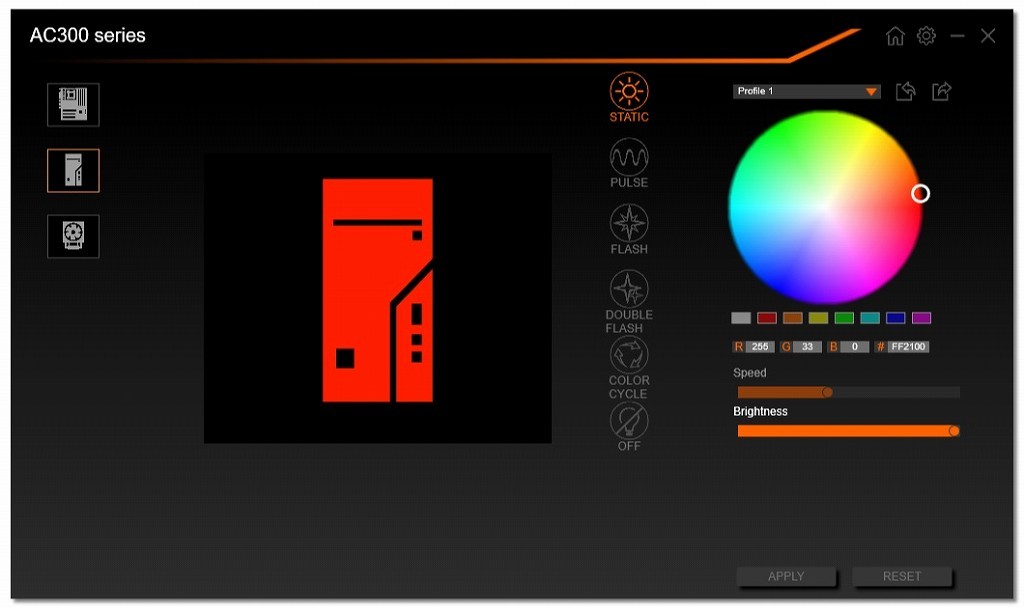Select the STATIC lighting mode

pos(629,97)
